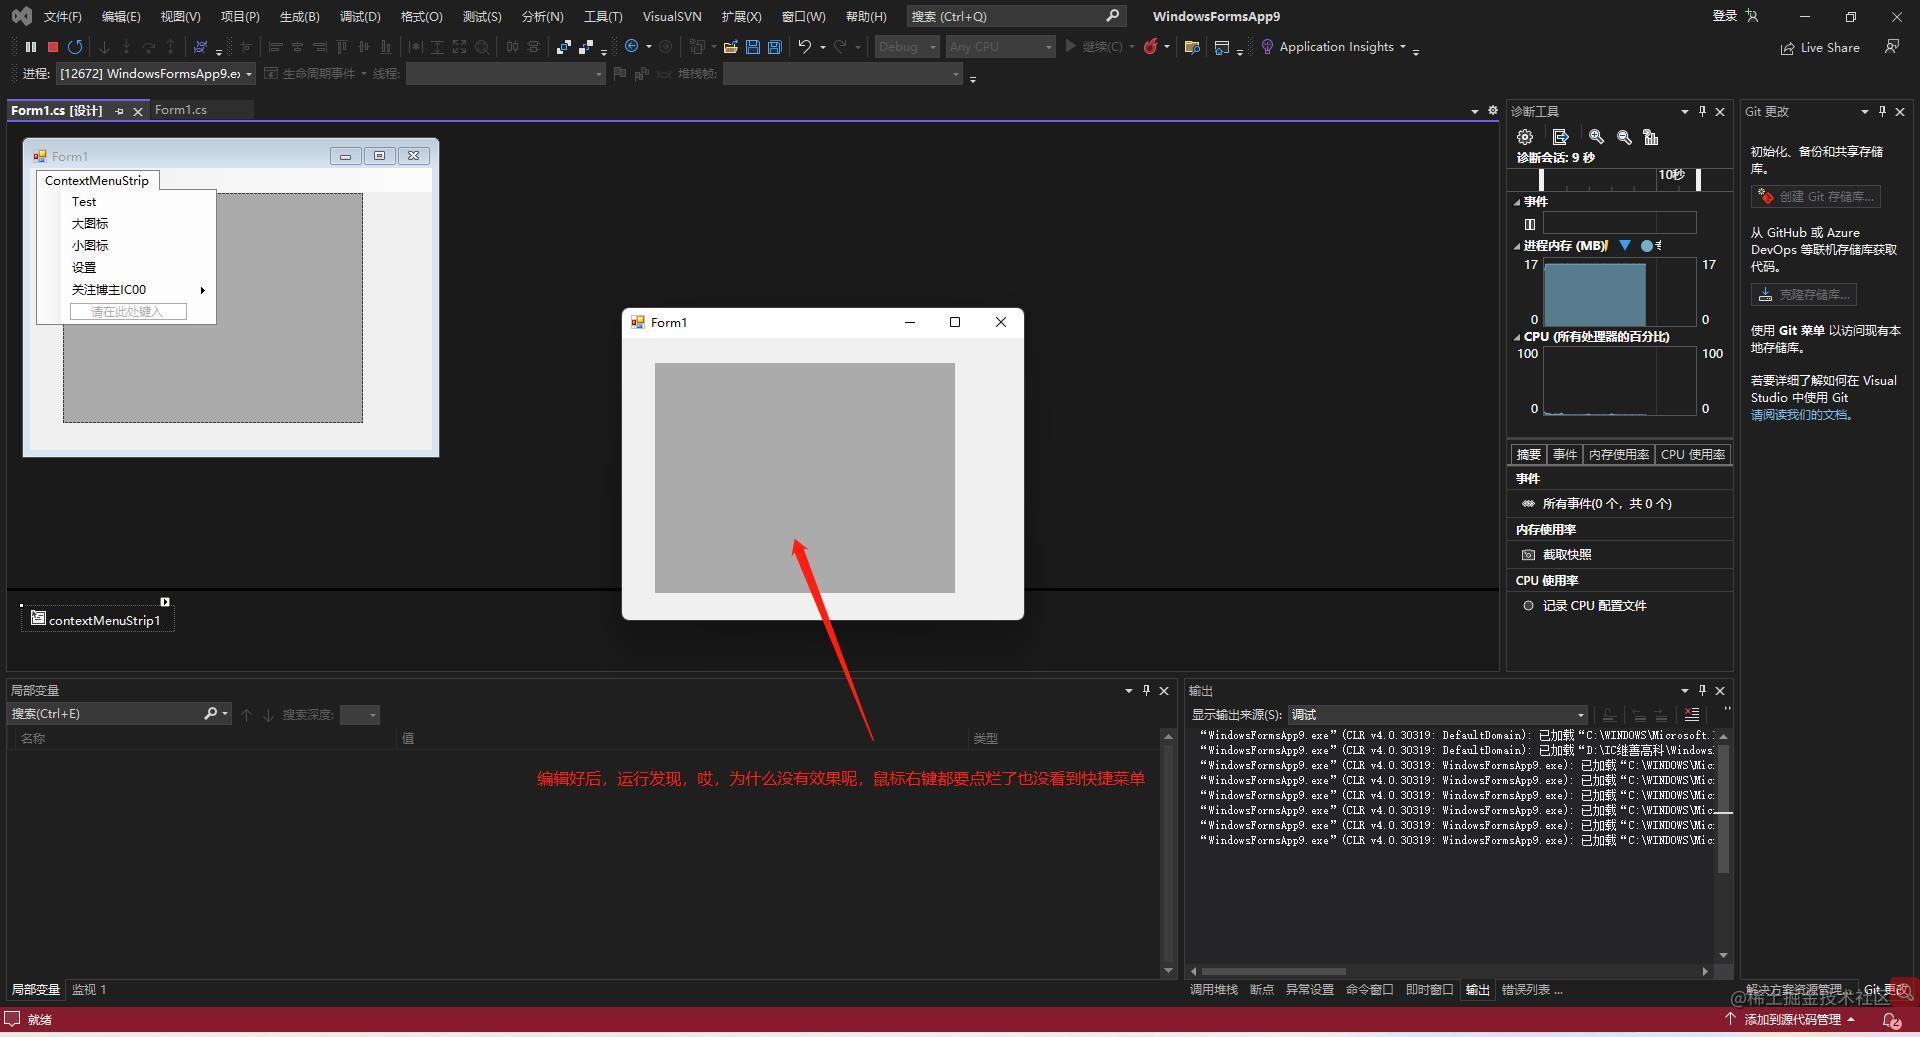Viewport: 1920px width, 1037px height.
Task: Click the 创建 Git 存储库 button
Action: click(x=1815, y=197)
